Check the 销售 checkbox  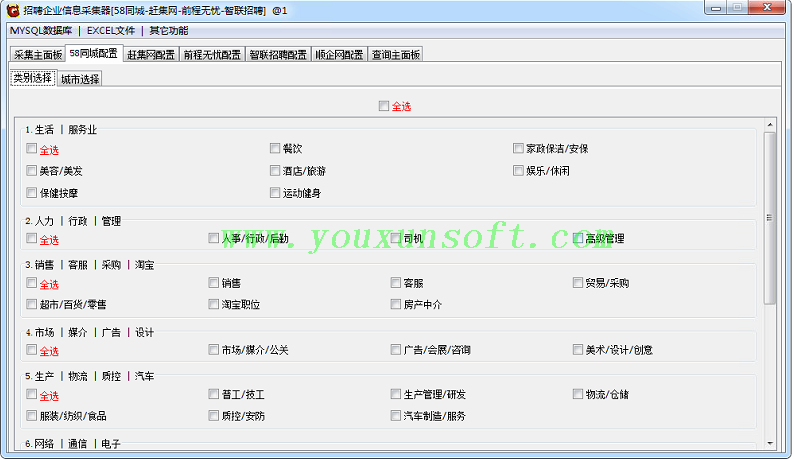click(x=214, y=283)
